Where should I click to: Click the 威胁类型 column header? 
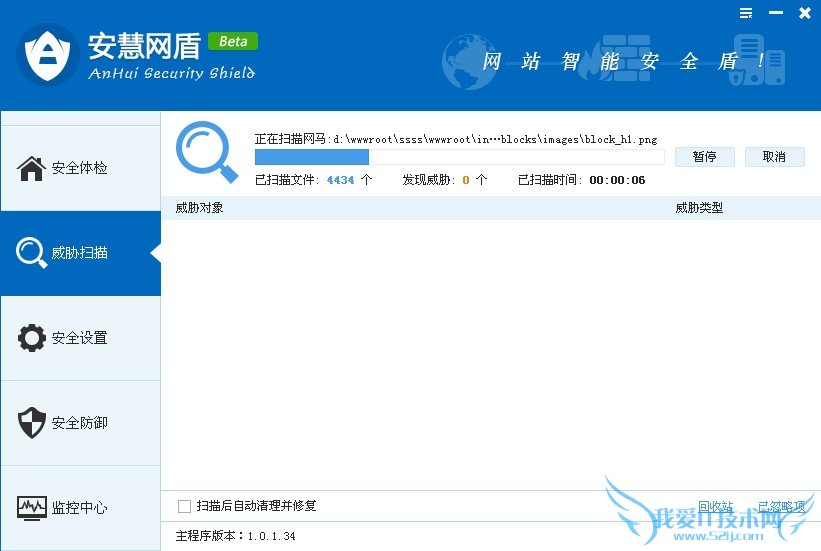699,208
